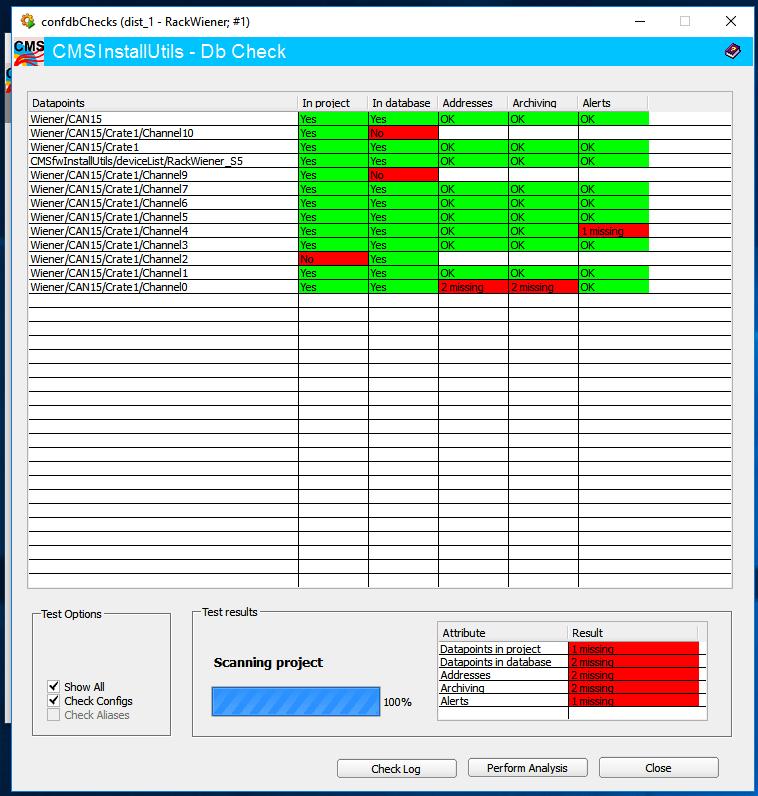Click the Archiving attribute in Test results
Image resolution: width=758 pixels, height=796 pixels.
pyautogui.click(x=503, y=688)
